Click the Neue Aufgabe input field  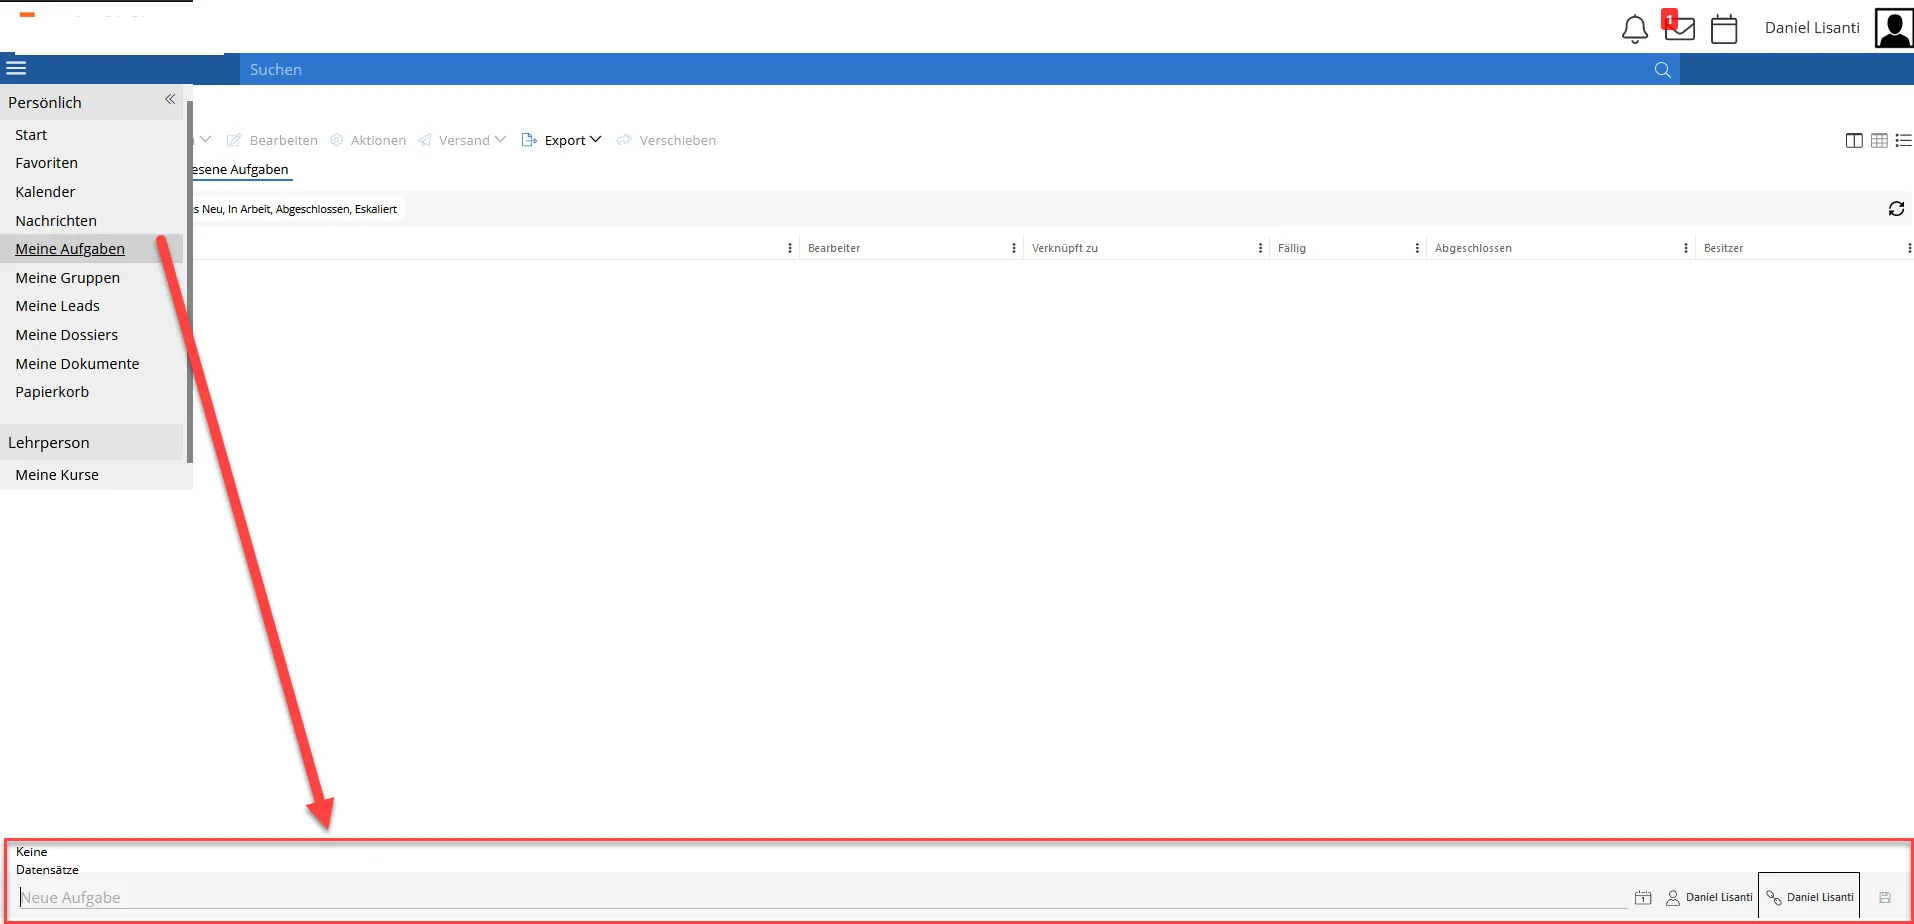(822, 898)
